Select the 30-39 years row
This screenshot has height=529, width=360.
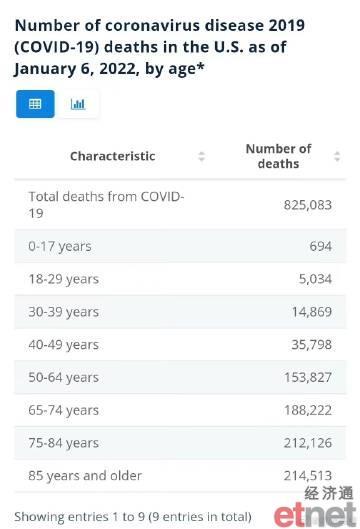180,312
